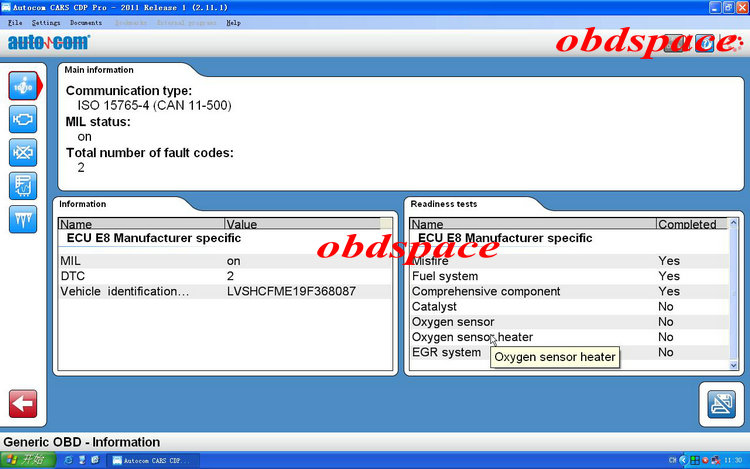Click the scroll down arrow in Readiness tests

click(733, 365)
